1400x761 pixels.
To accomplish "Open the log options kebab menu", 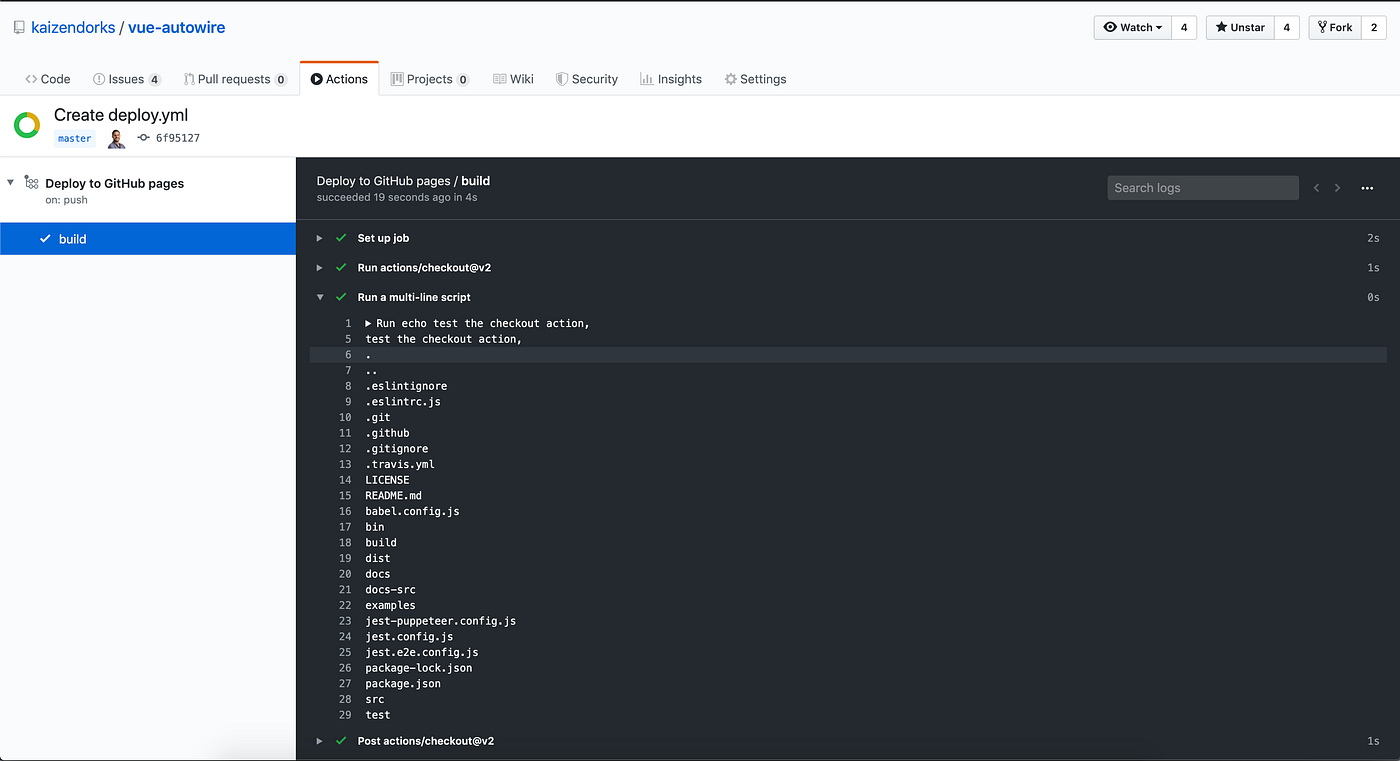I will [x=1367, y=187].
